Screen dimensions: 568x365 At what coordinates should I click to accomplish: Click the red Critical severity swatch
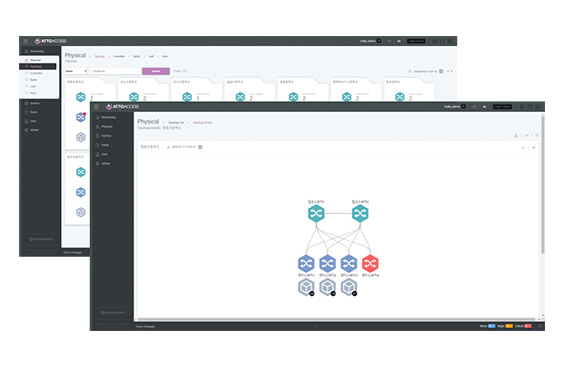click(x=528, y=326)
